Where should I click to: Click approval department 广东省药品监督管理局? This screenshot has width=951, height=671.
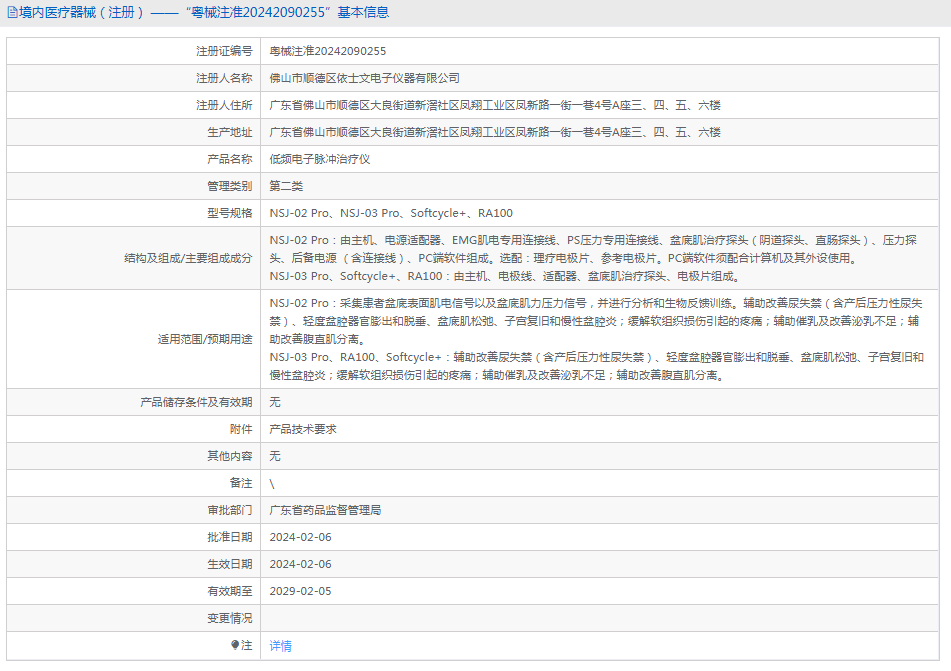tap(325, 510)
